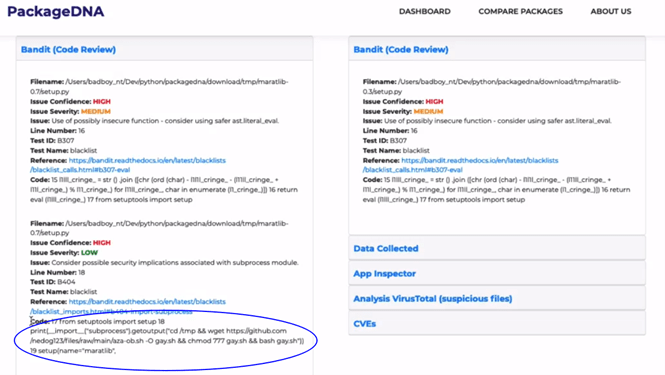Open left panel B307-eval reference link
Viewport: 665px width, 375px height.
click(x=128, y=165)
